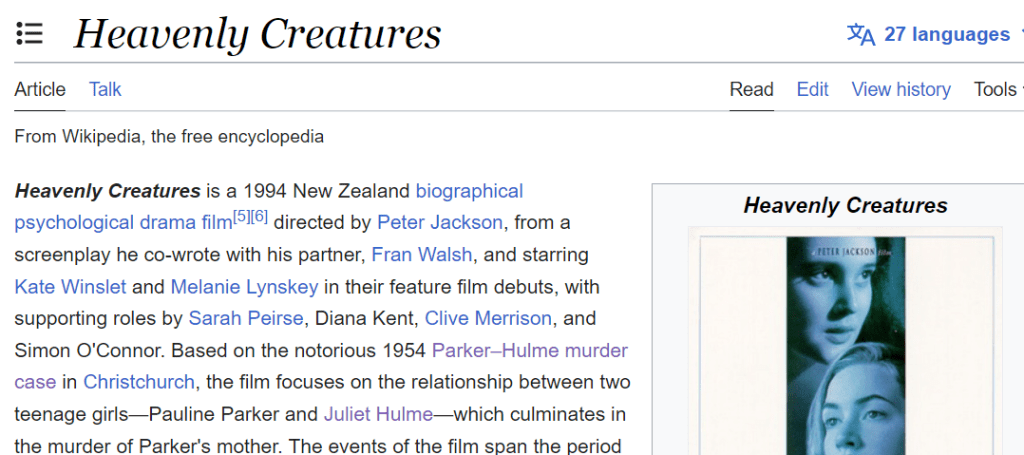This screenshot has width=1024, height=455.
Task: Jump to citation footnote 5
Action: click(x=241, y=216)
